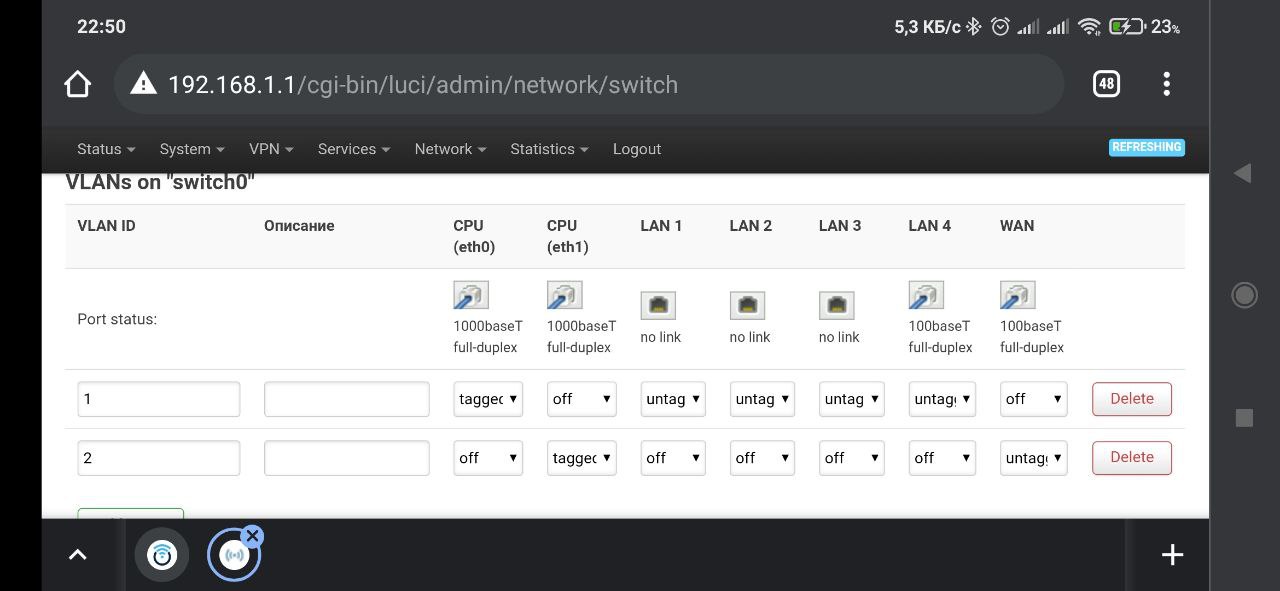Open the Status menu

point(106,149)
